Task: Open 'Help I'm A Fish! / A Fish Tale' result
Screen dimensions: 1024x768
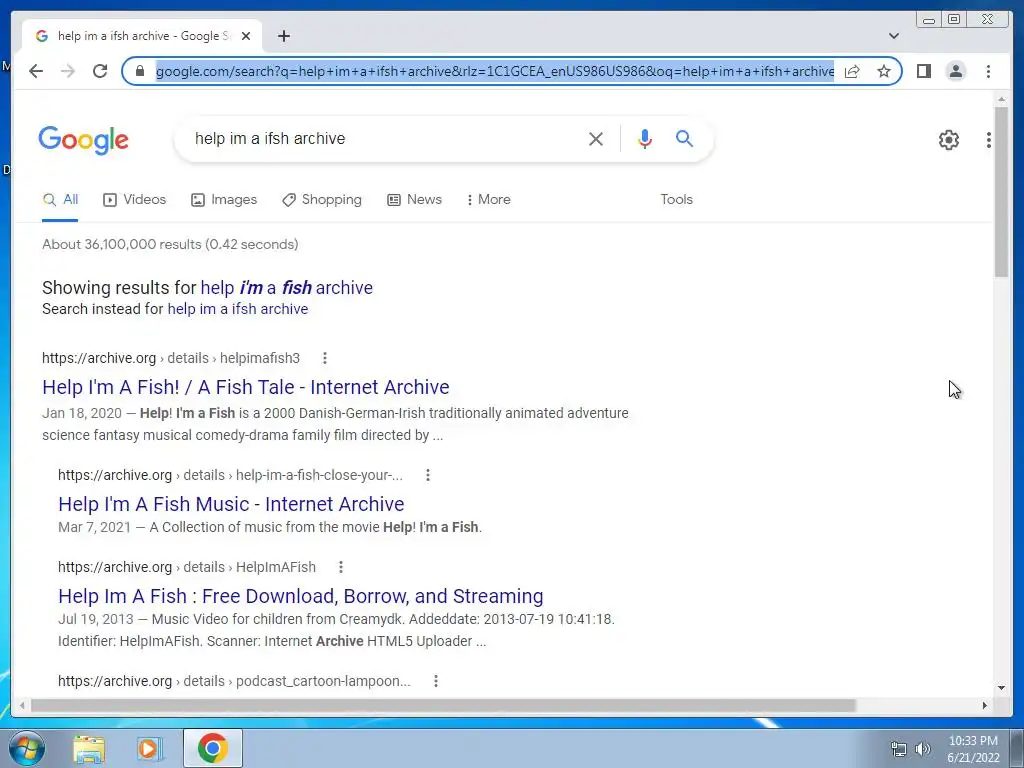Action: 246,387
